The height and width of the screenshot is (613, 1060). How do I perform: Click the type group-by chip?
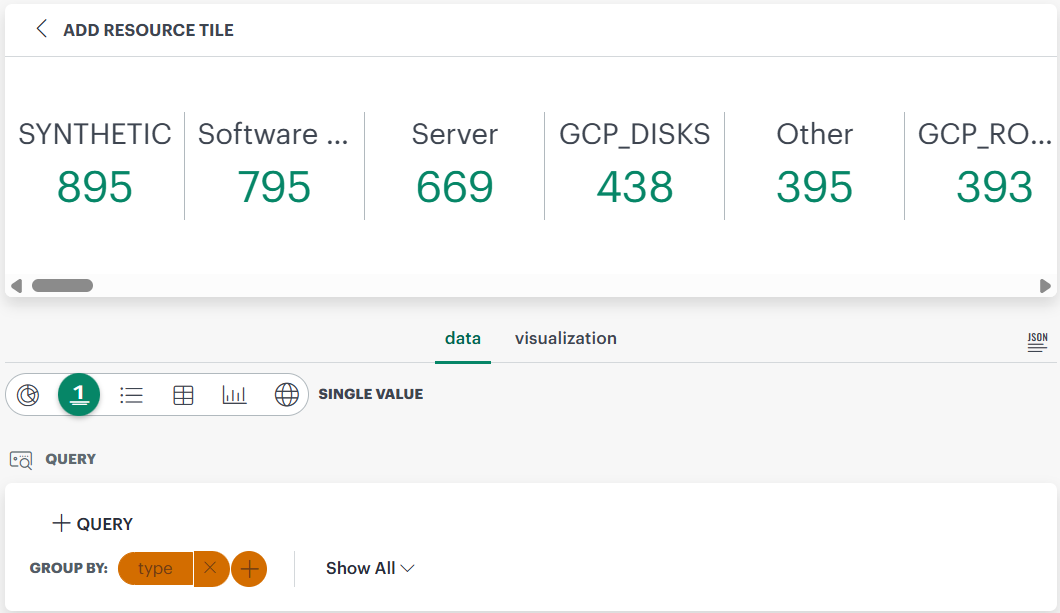pyautogui.click(x=156, y=568)
